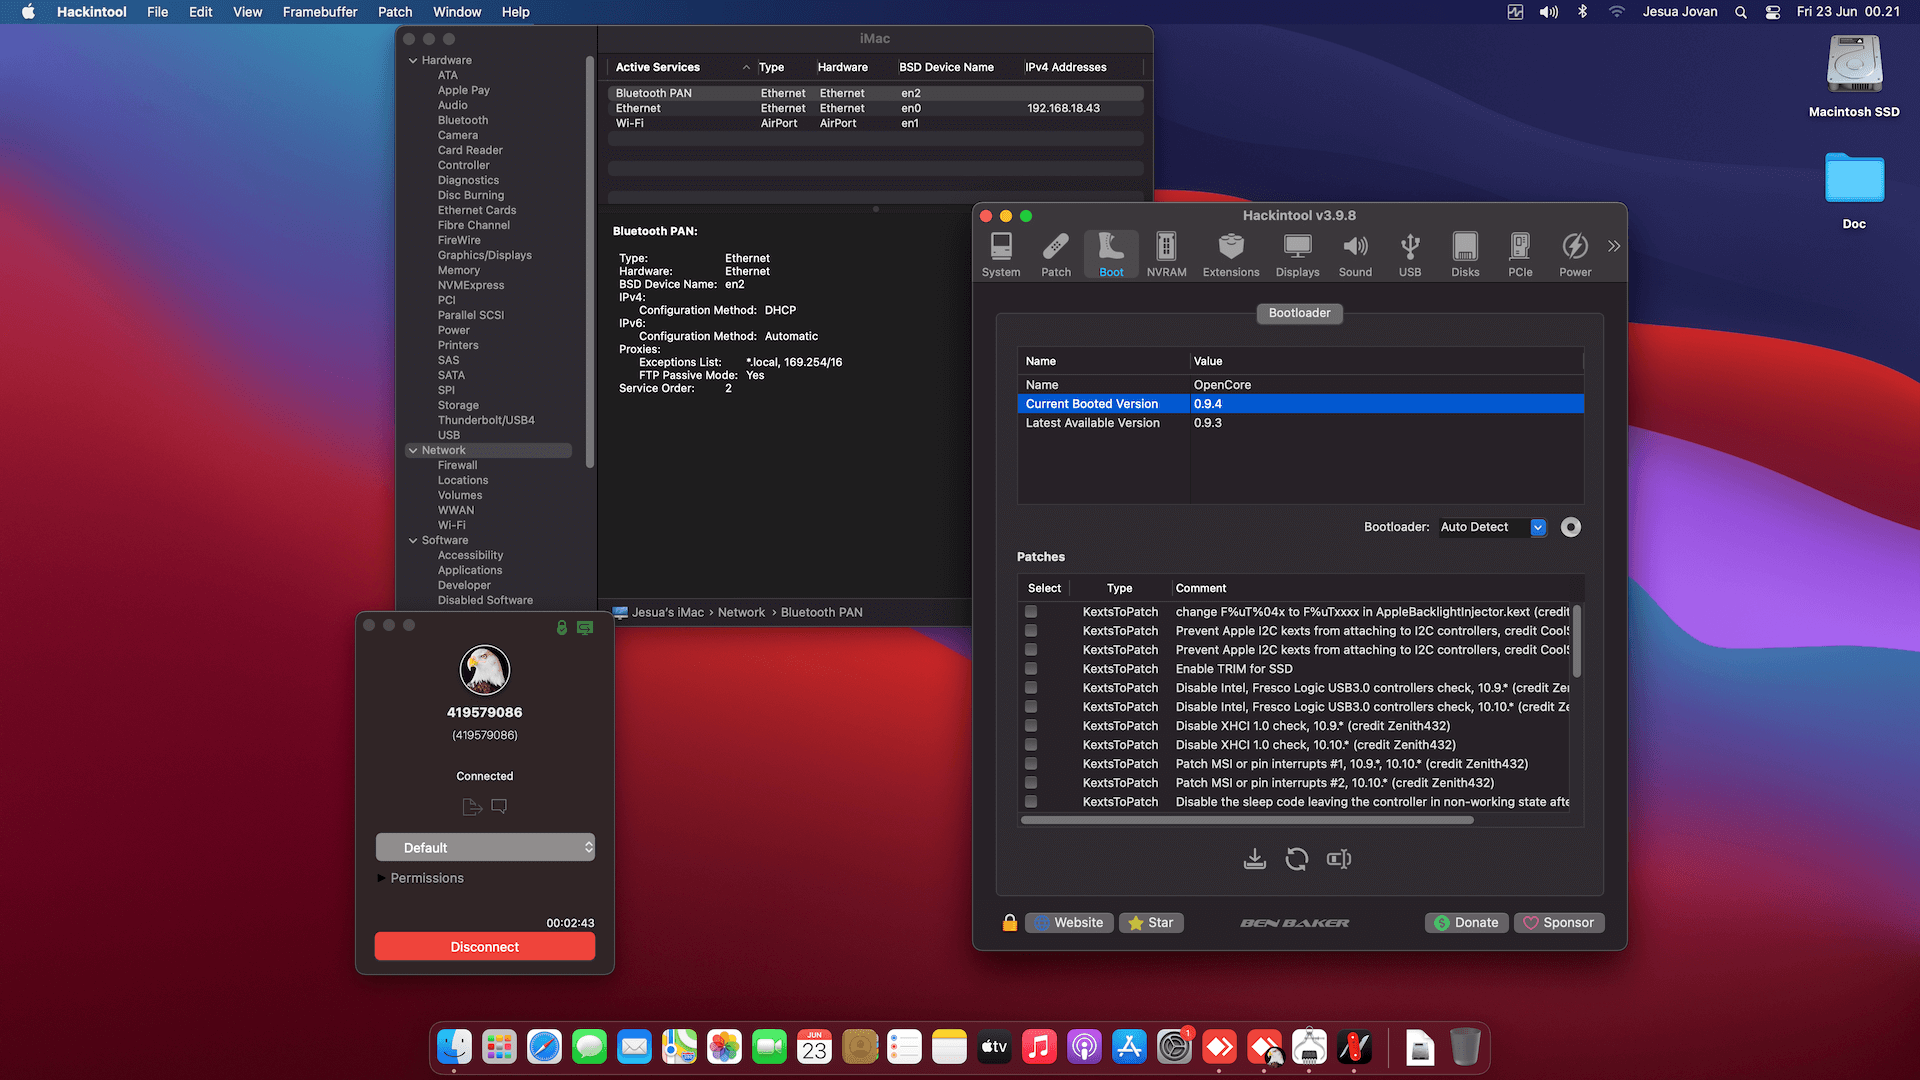
Task: Open the Extensions section in Hackintool
Action: coord(1231,255)
